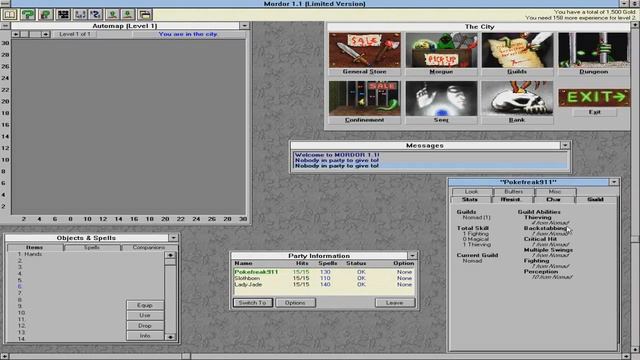Switch to the Misc tab
The height and width of the screenshot is (360, 640).
555,191
